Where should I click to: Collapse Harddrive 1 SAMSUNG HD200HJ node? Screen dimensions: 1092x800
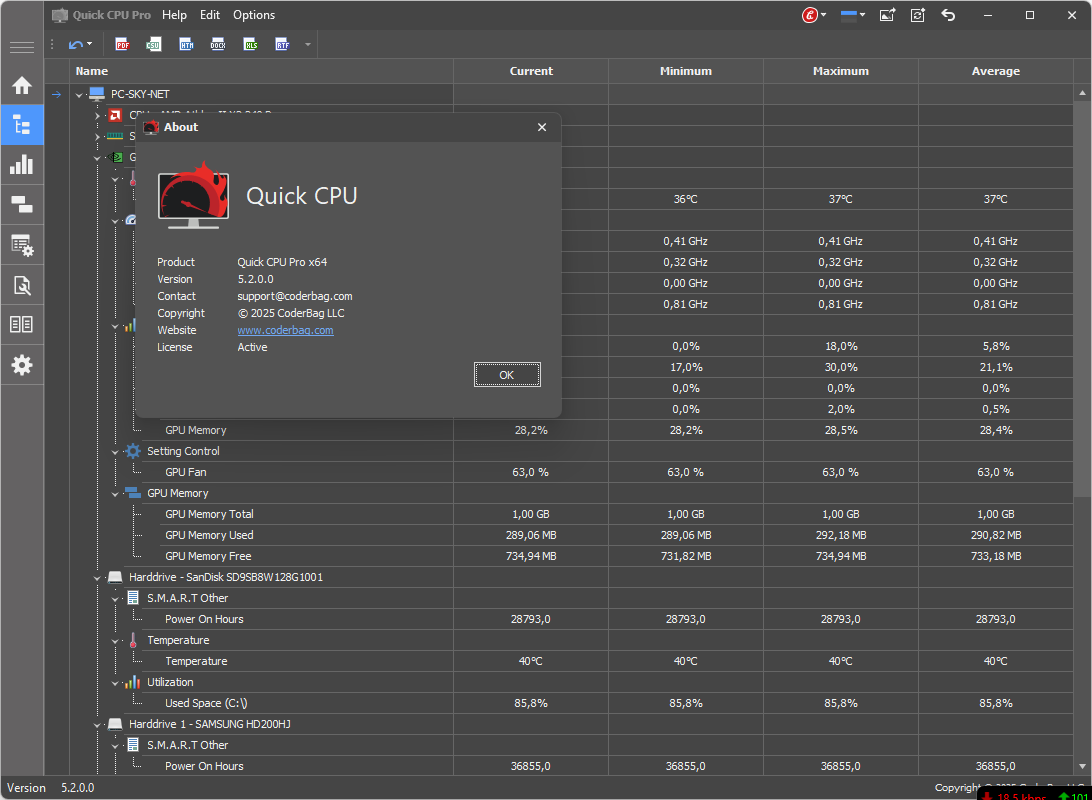point(98,725)
